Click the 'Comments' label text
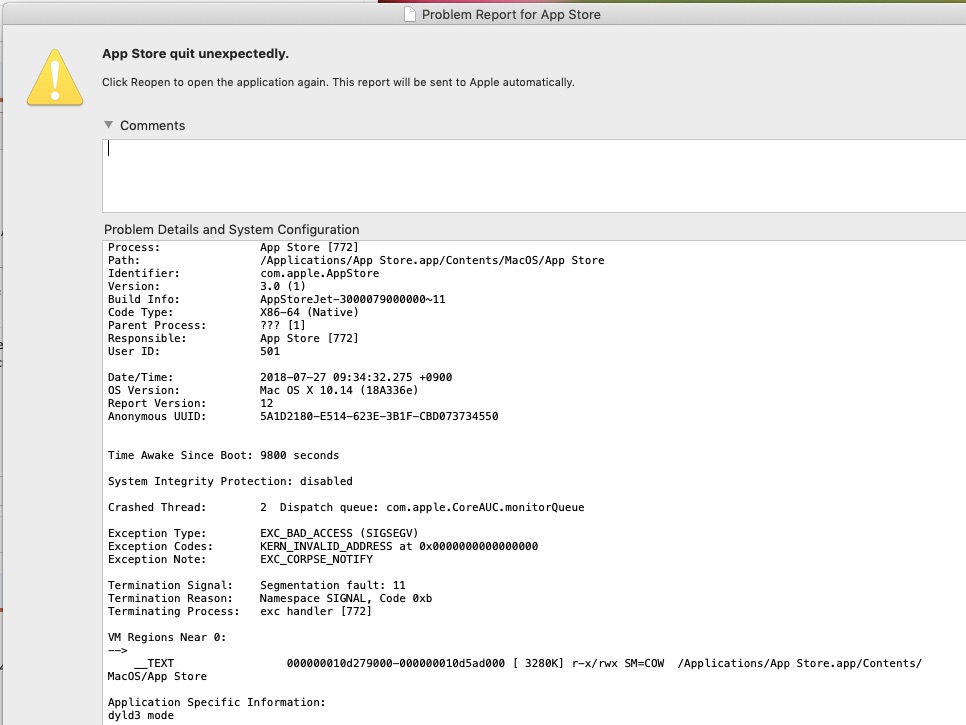The width and height of the screenshot is (966, 725). pyautogui.click(x=152, y=126)
